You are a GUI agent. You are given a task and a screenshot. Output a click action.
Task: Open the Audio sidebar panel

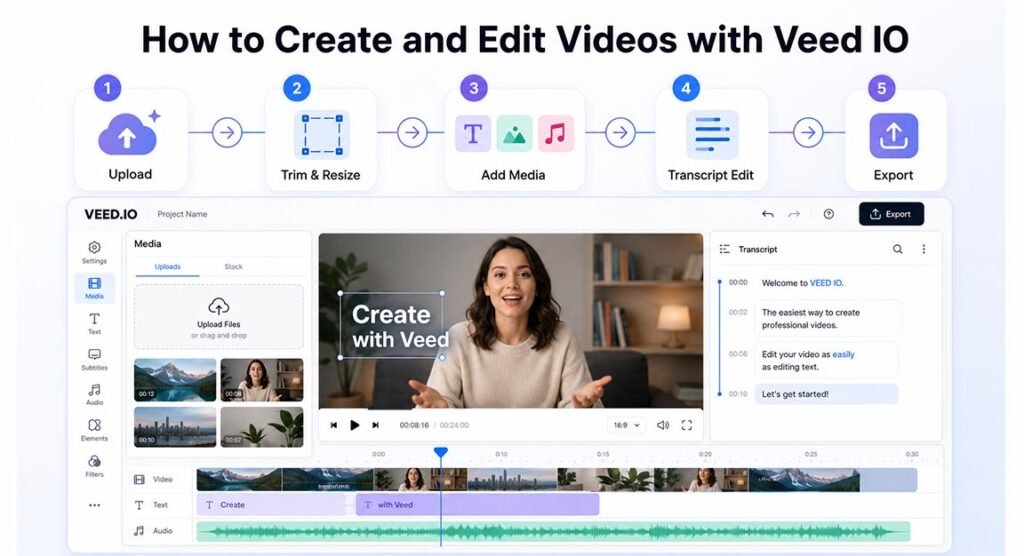(x=94, y=394)
